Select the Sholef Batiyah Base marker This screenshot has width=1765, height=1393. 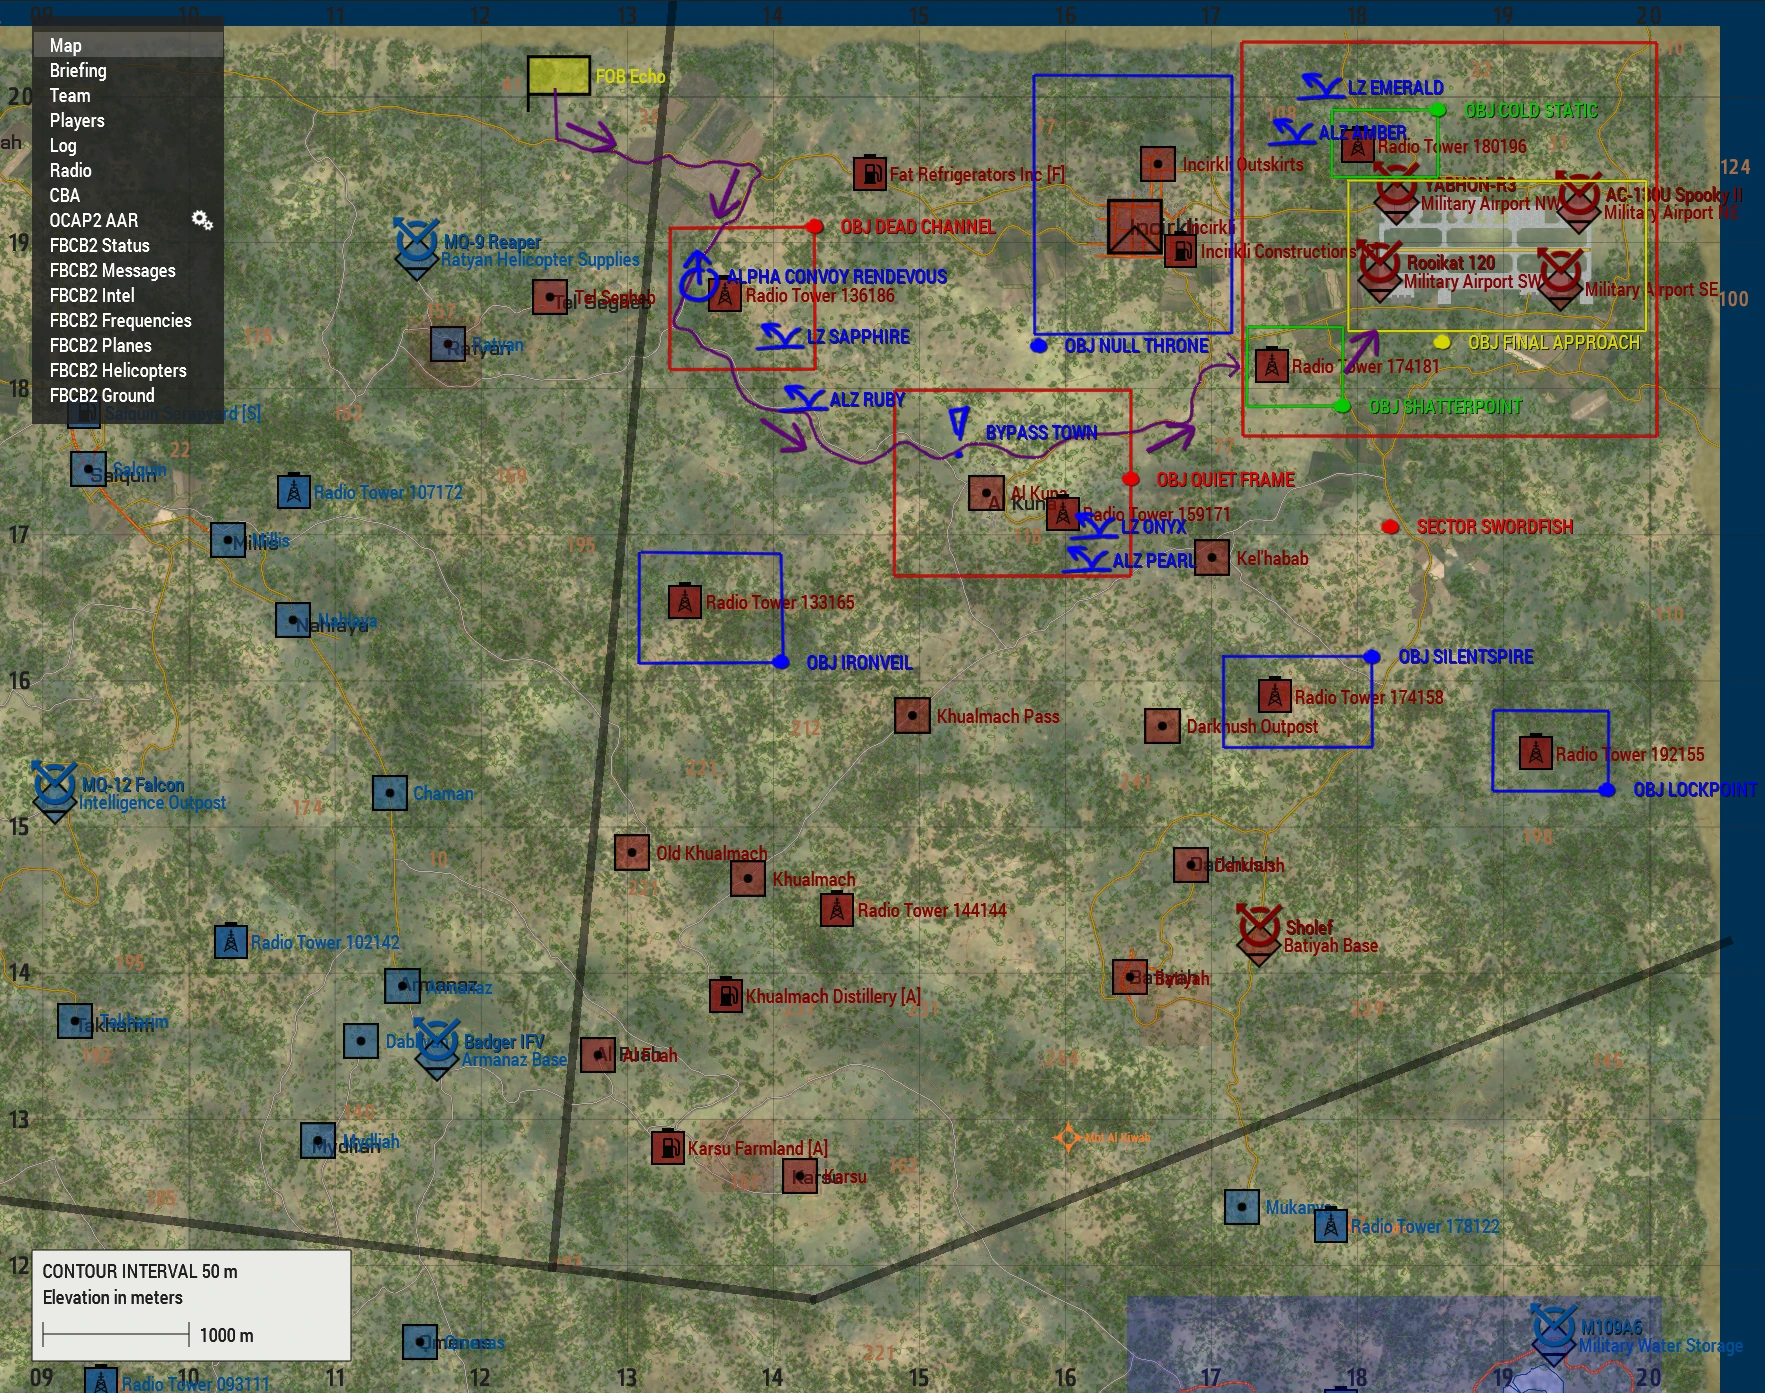(x=1258, y=930)
